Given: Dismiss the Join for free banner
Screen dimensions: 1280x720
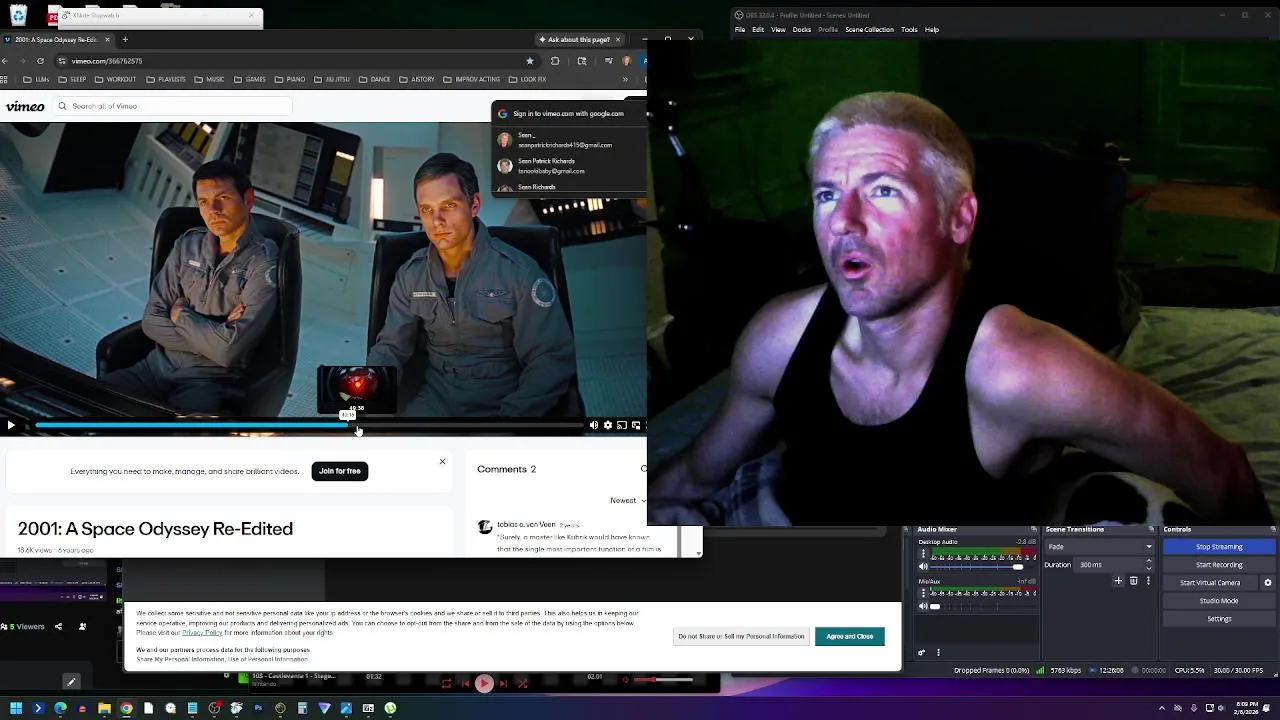Looking at the screenshot, I should (x=442, y=461).
